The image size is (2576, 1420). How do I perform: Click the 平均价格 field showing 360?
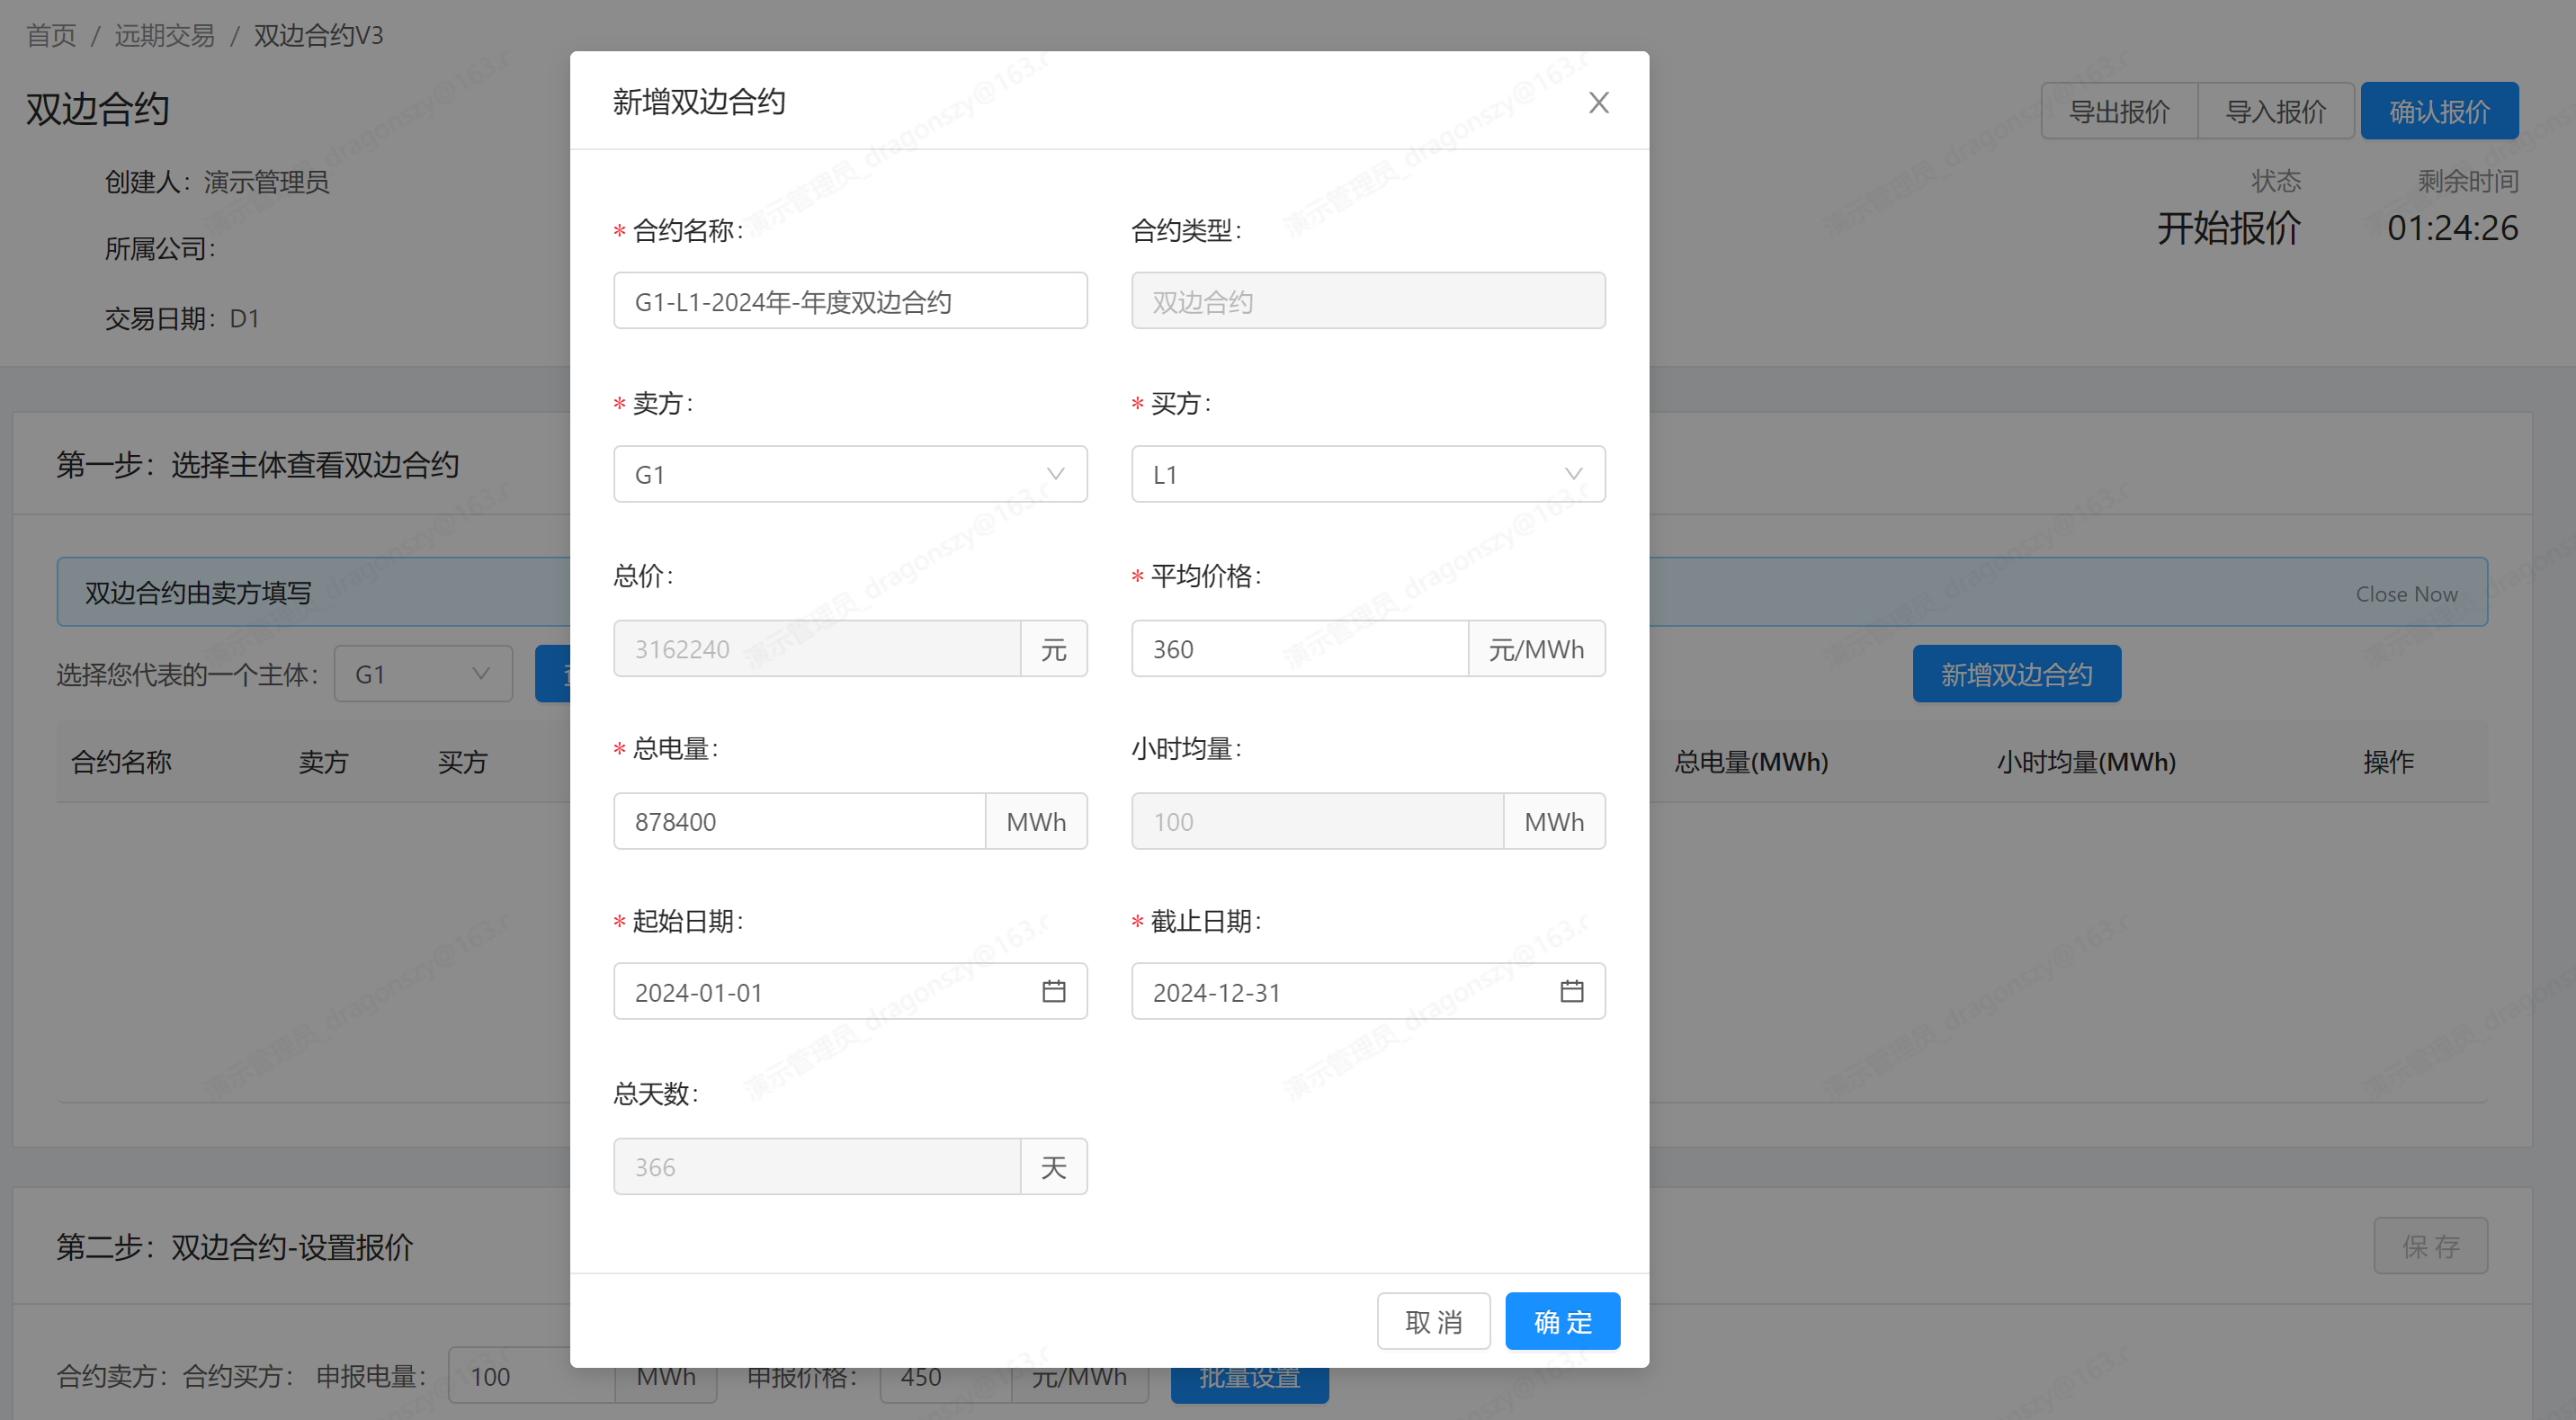coord(1299,649)
